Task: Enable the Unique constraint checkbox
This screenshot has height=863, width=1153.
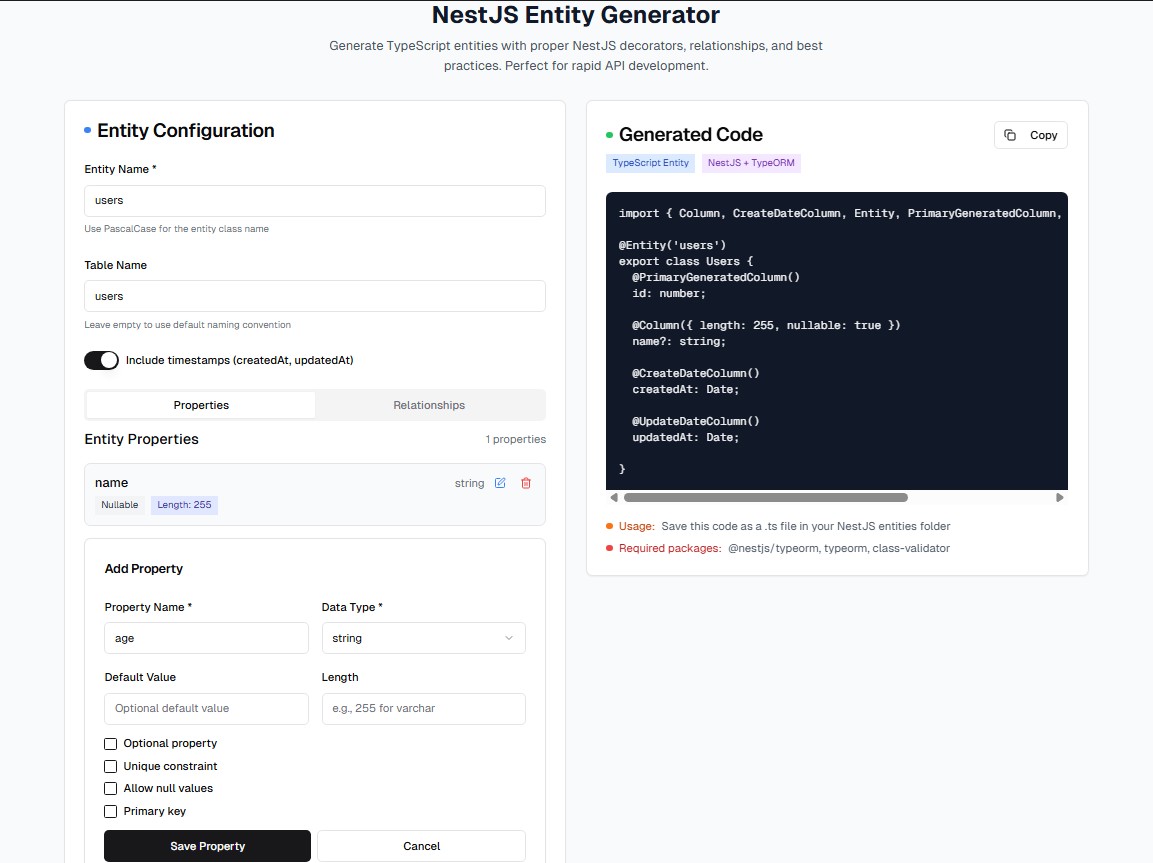Action: (110, 767)
